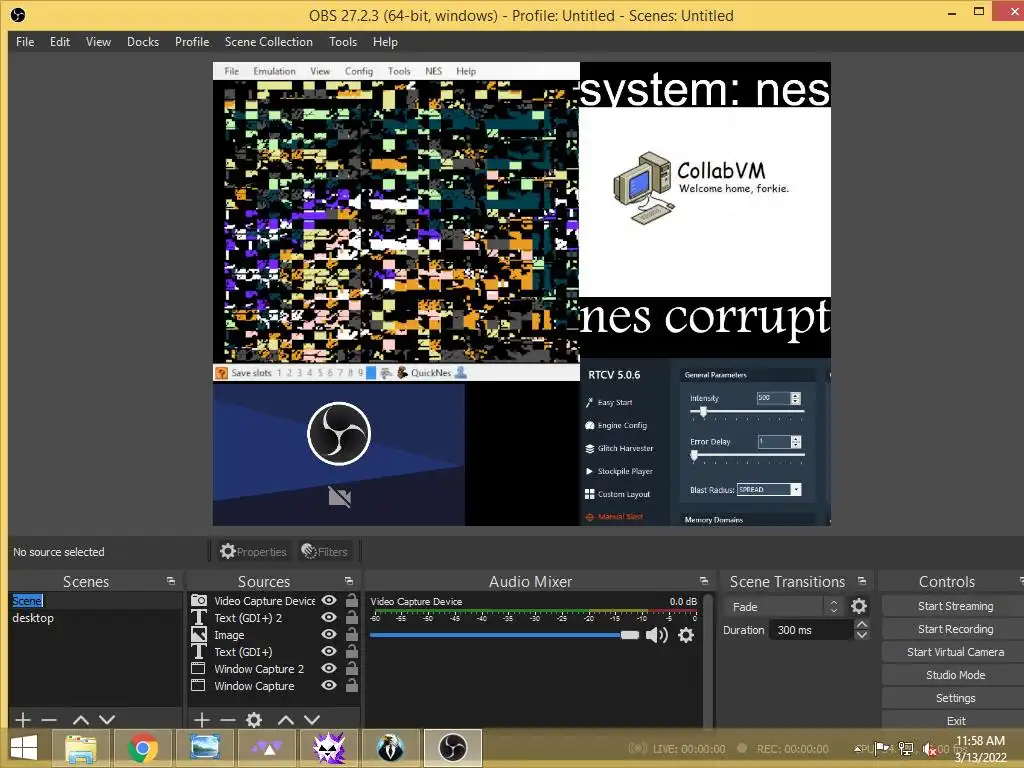This screenshot has width=1024, height=768.
Task: Open the purple cat icon app in taskbar
Action: coord(329,748)
